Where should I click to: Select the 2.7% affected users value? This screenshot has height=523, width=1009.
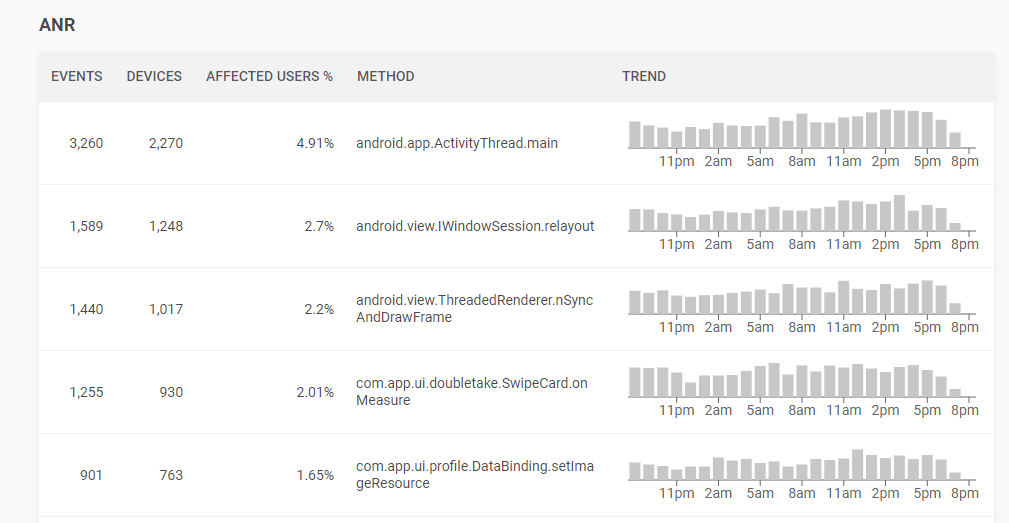click(319, 226)
